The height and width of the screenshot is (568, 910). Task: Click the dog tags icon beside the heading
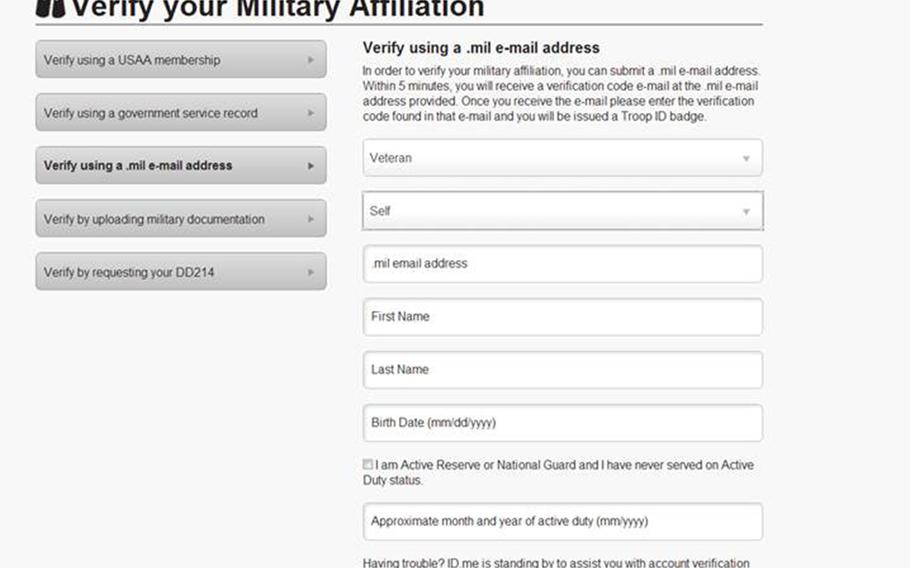pos(50,8)
